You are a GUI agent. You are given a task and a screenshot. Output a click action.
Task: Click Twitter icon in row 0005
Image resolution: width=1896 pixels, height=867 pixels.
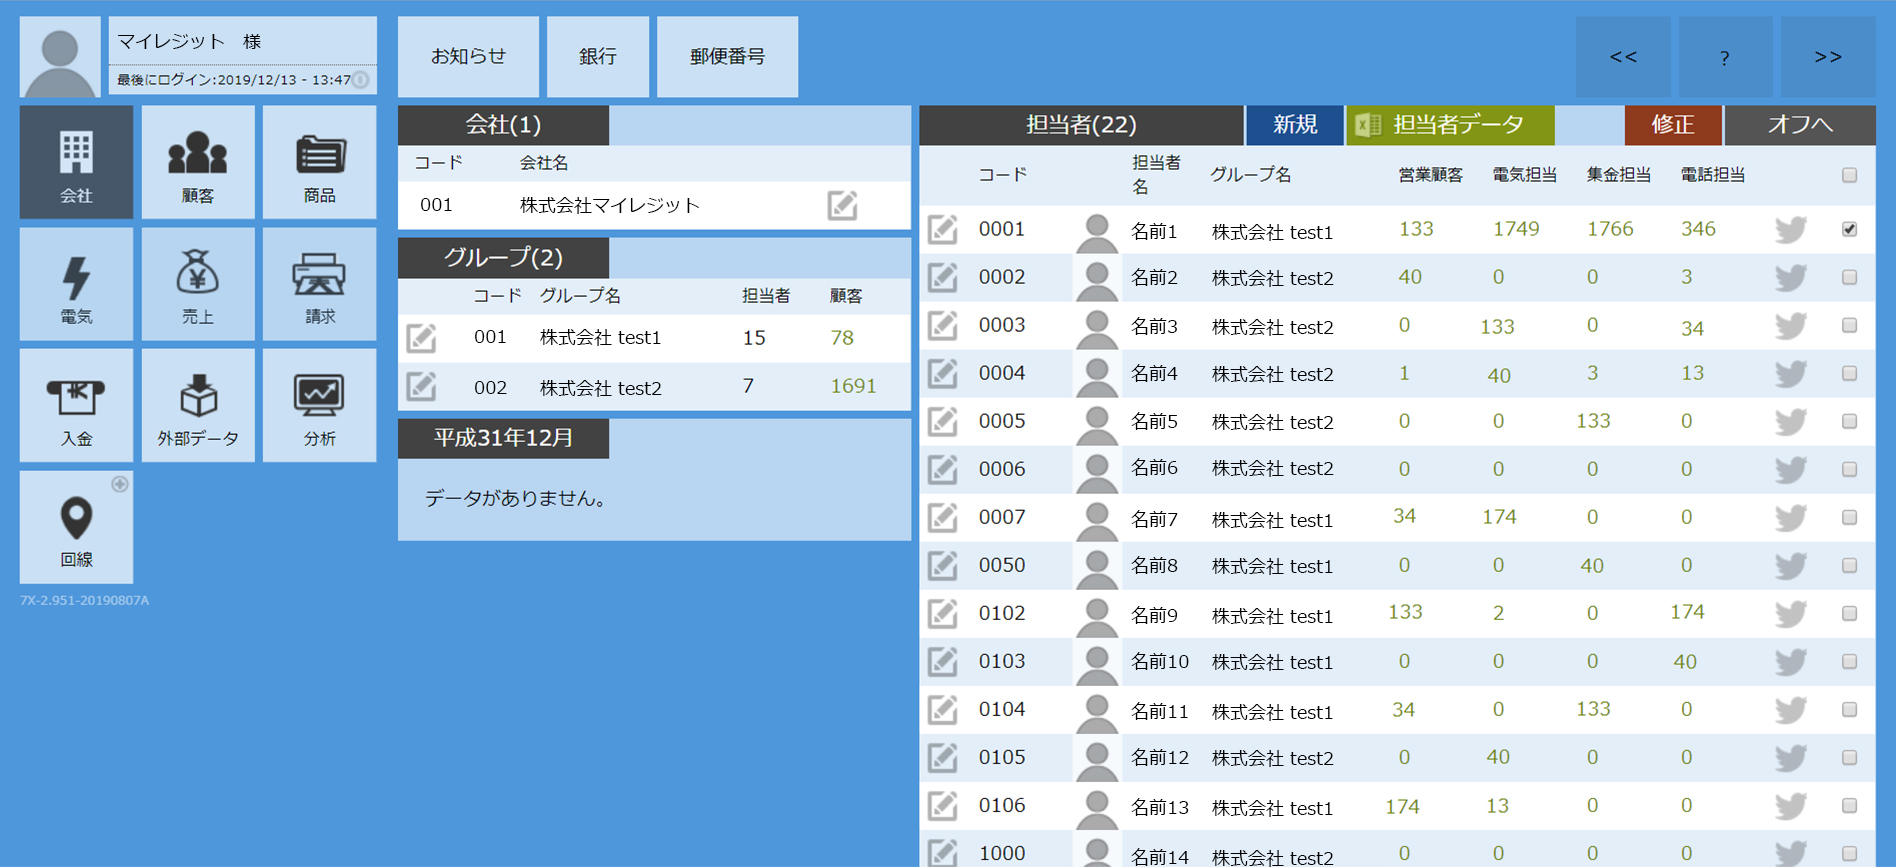[x=1790, y=422]
